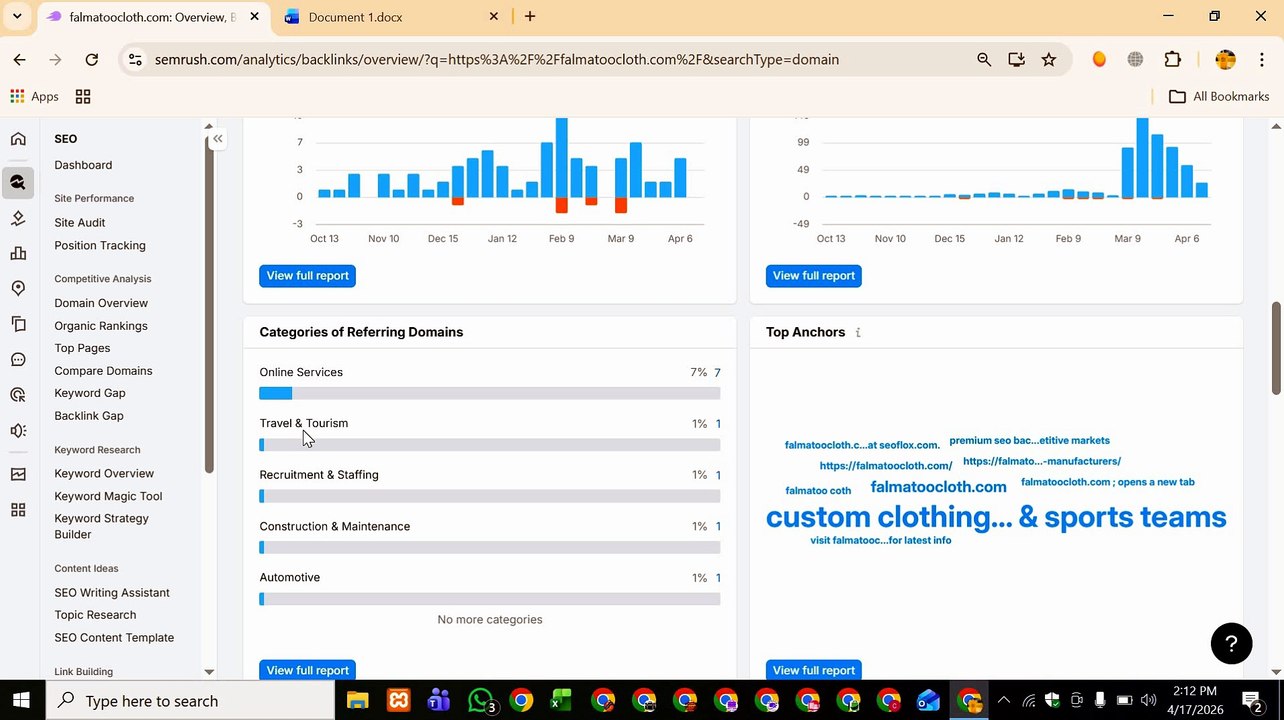Reload the Semrush page
Viewport: 1284px width, 720px height.
pos(91,60)
